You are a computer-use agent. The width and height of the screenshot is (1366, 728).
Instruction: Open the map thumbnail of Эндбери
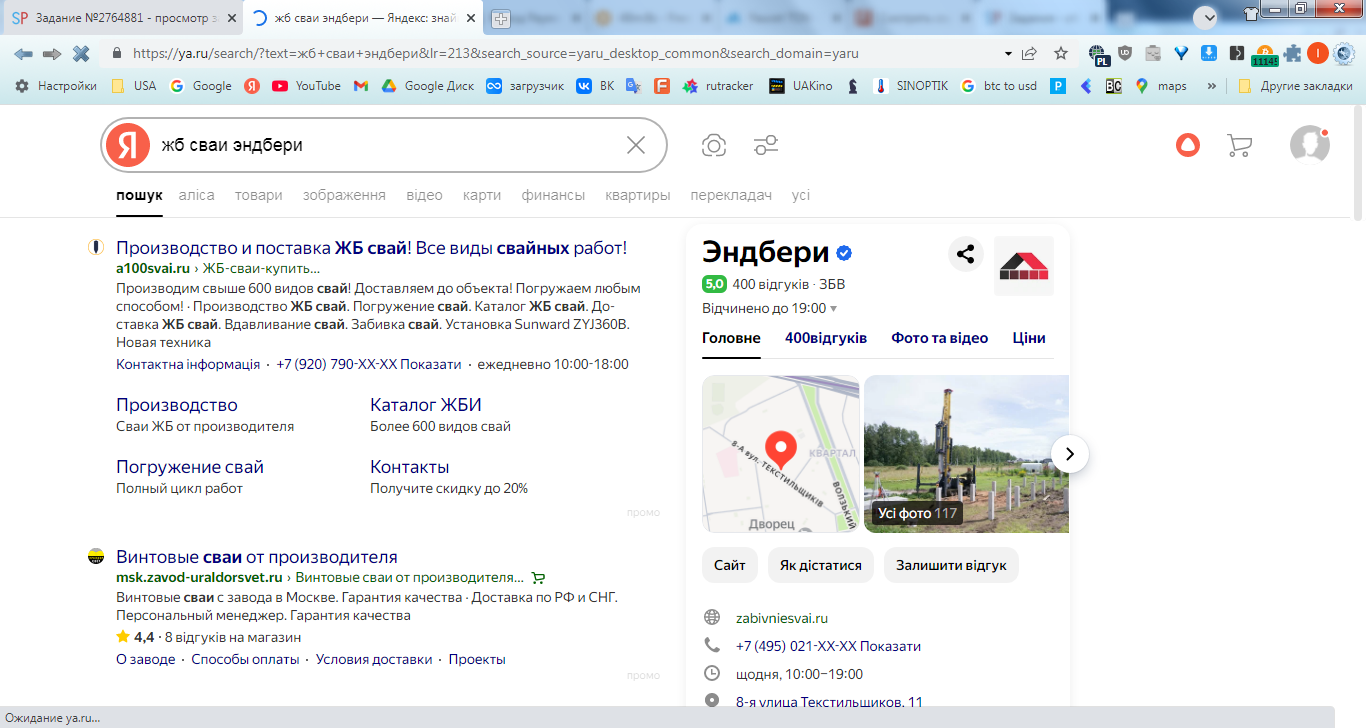(x=780, y=454)
